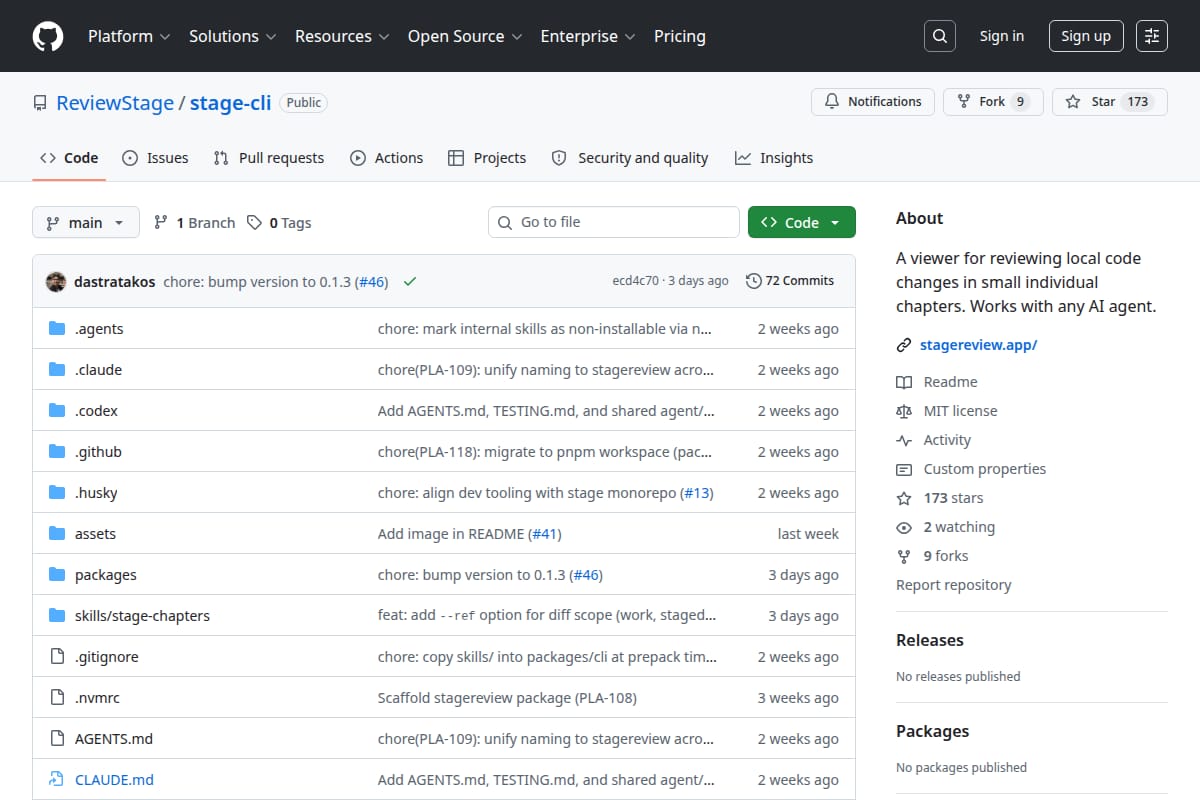Open the #13 link in .husky row
Screen dimensions: 1200x800
pos(697,493)
